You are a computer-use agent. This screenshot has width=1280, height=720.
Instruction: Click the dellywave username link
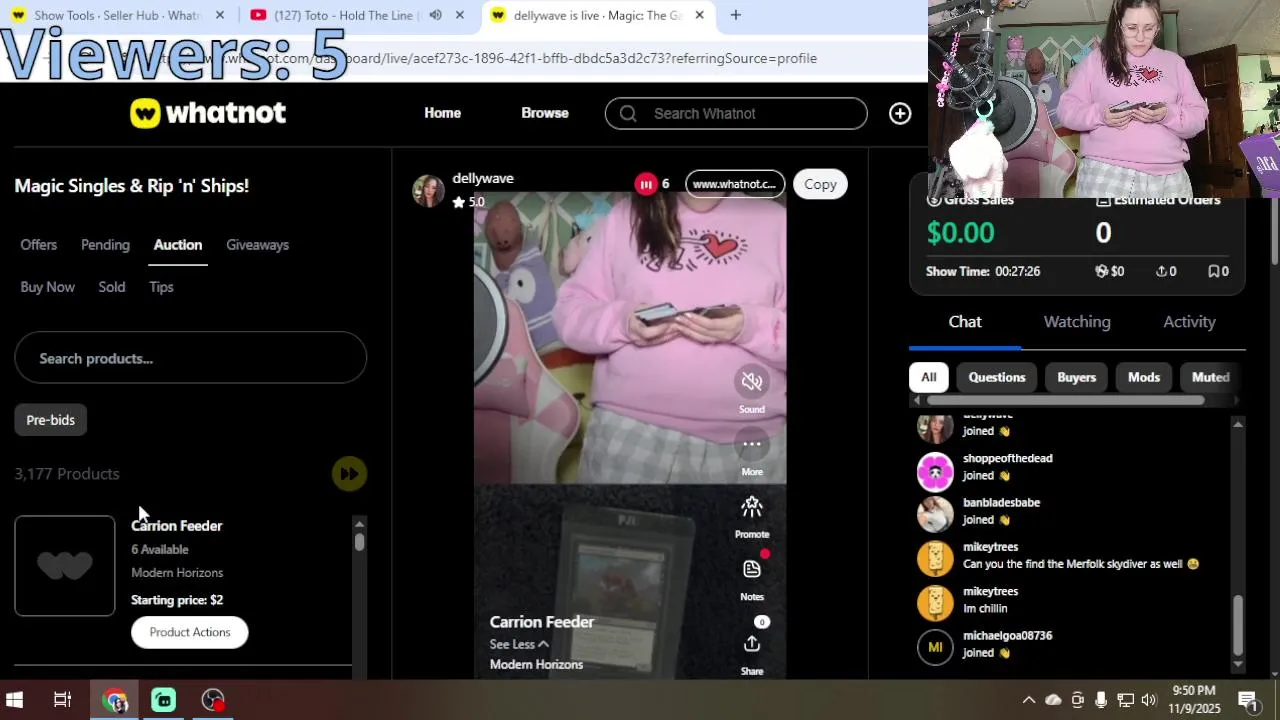point(483,178)
